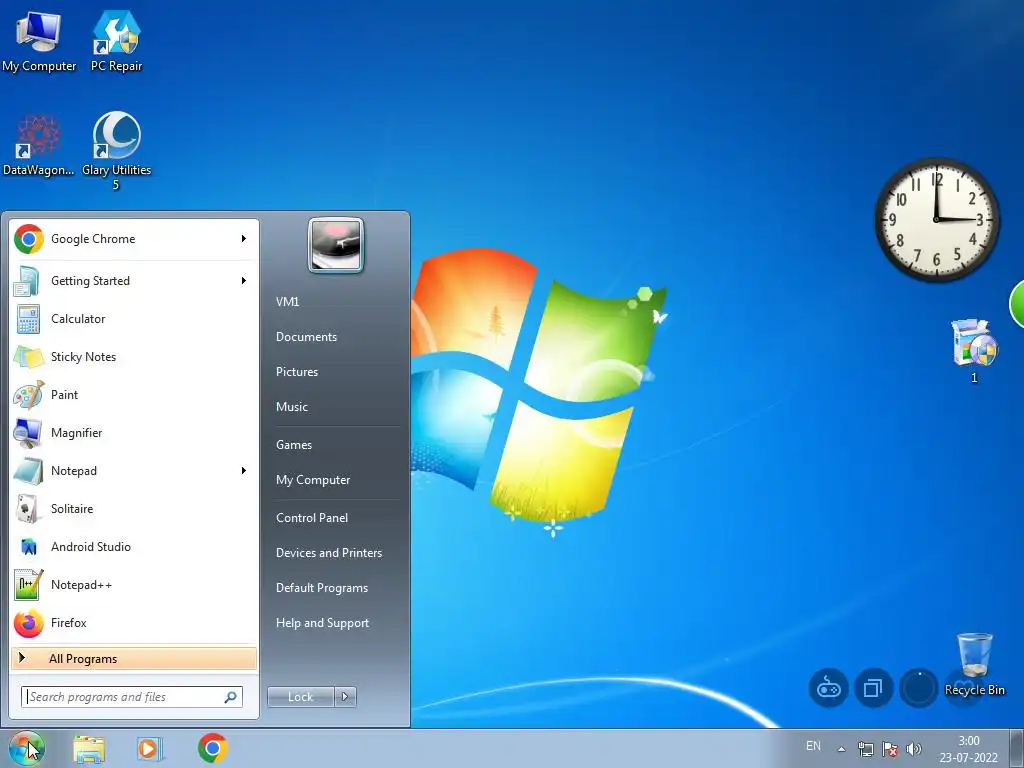
Task: Select the PC Repair desktop shortcut
Action: 116,40
